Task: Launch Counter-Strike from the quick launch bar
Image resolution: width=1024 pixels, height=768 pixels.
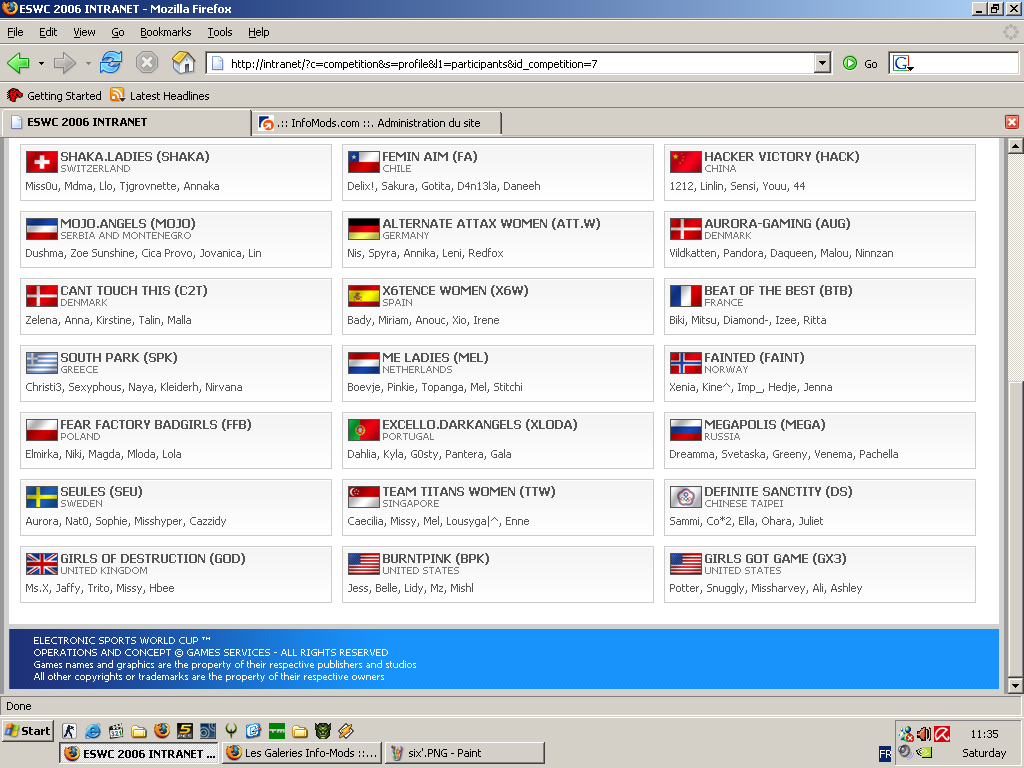Action: 69,731
